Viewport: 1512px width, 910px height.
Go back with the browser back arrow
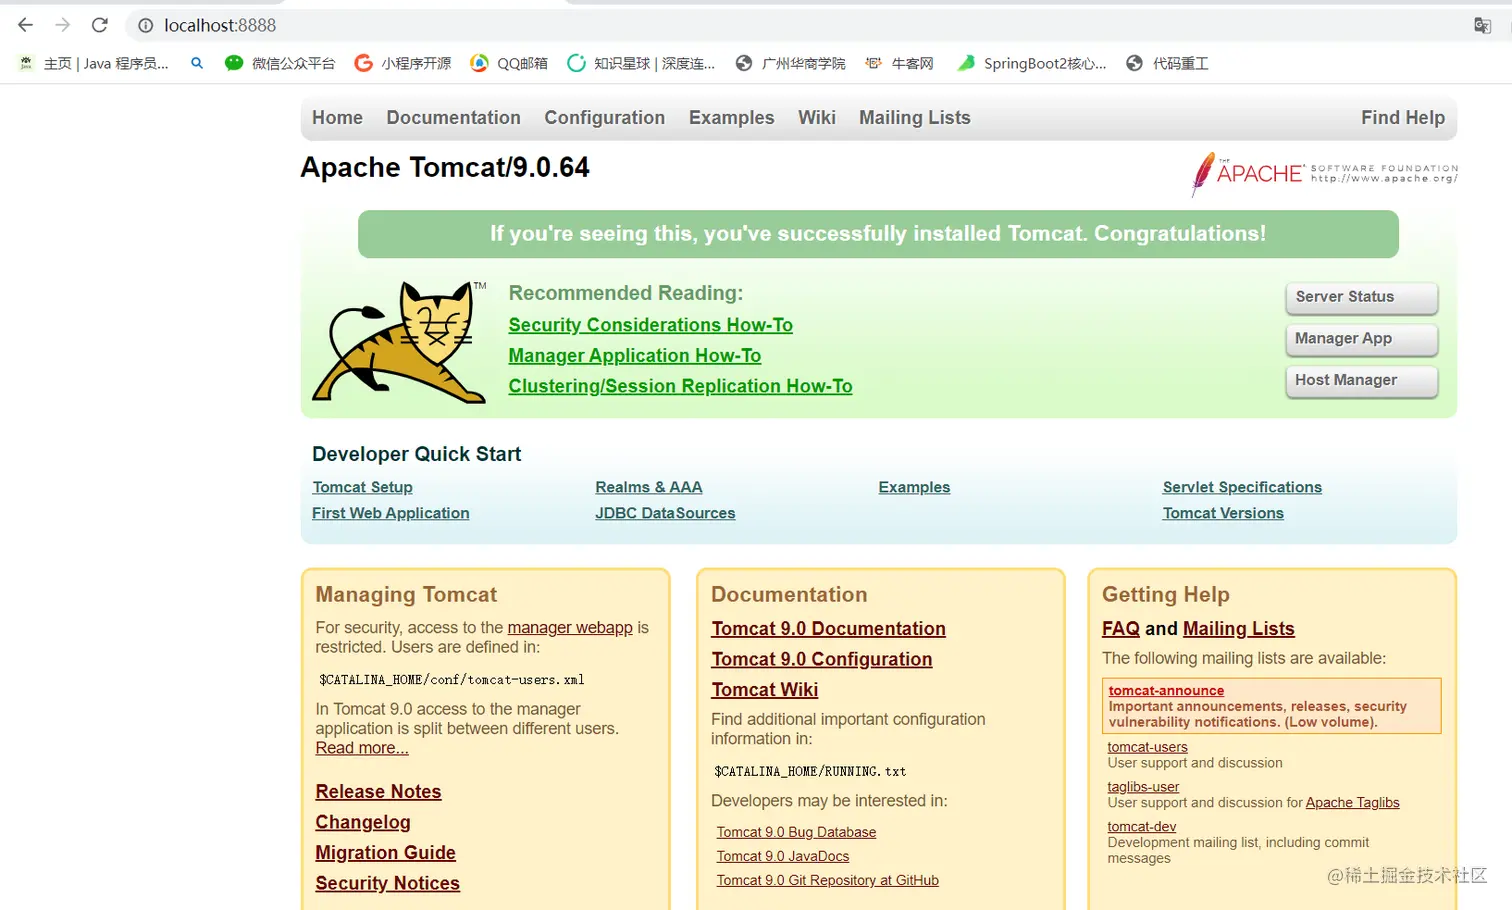pyautogui.click(x=26, y=25)
